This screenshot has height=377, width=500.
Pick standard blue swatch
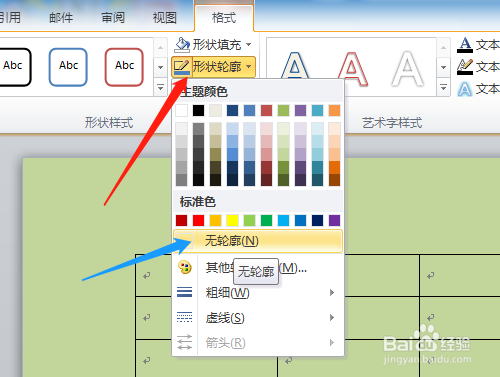[300, 220]
